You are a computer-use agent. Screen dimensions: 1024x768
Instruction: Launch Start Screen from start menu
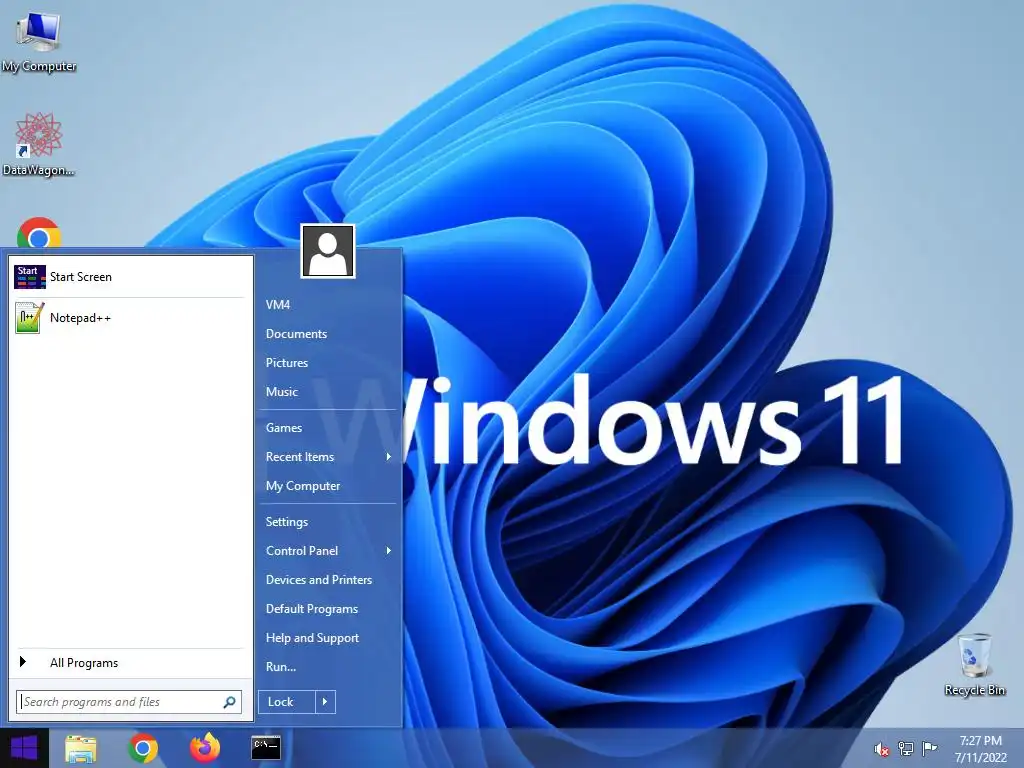coord(129,277)
